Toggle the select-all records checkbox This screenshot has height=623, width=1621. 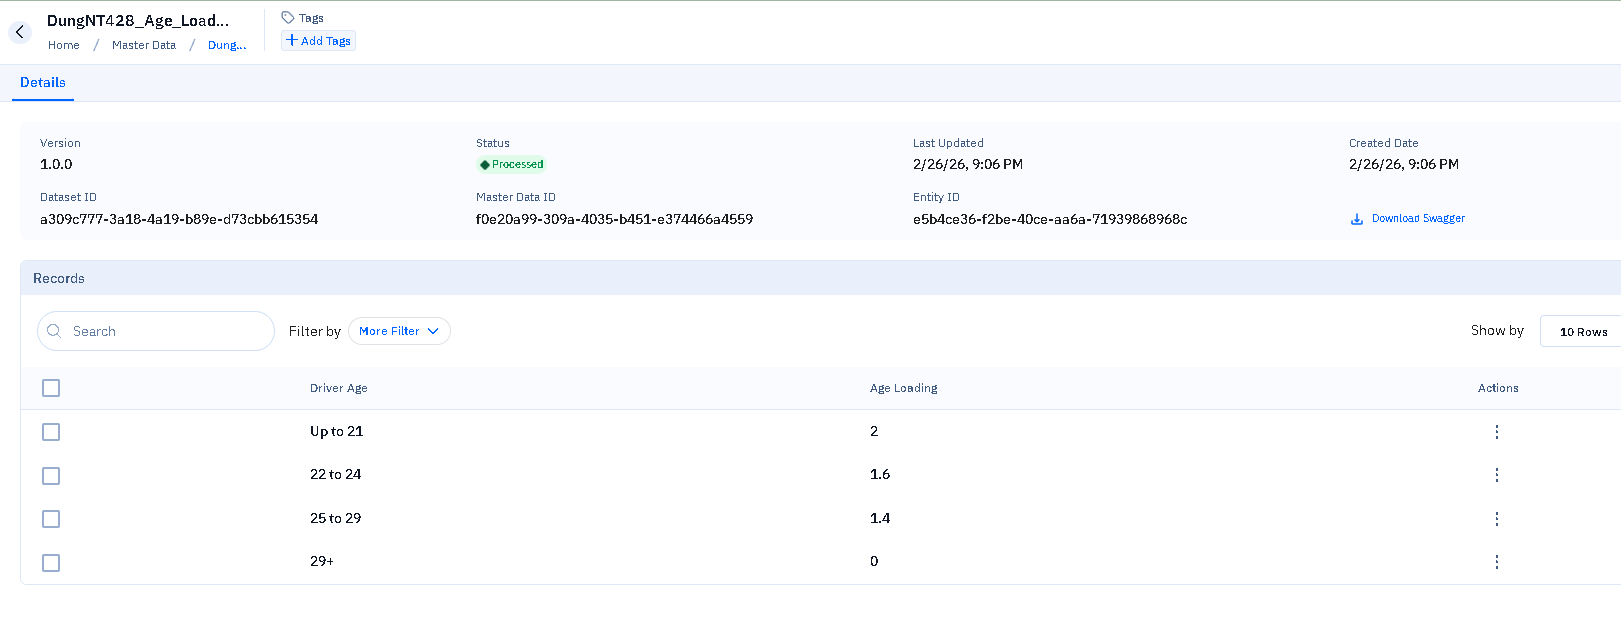pyautogui.click(x=51, y=388)
